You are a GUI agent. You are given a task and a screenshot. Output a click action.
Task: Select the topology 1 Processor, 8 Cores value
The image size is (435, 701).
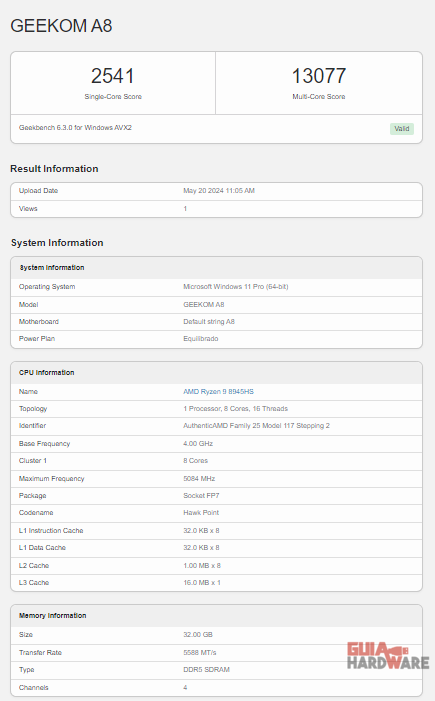pyautogui.click(x=236, y=409)
